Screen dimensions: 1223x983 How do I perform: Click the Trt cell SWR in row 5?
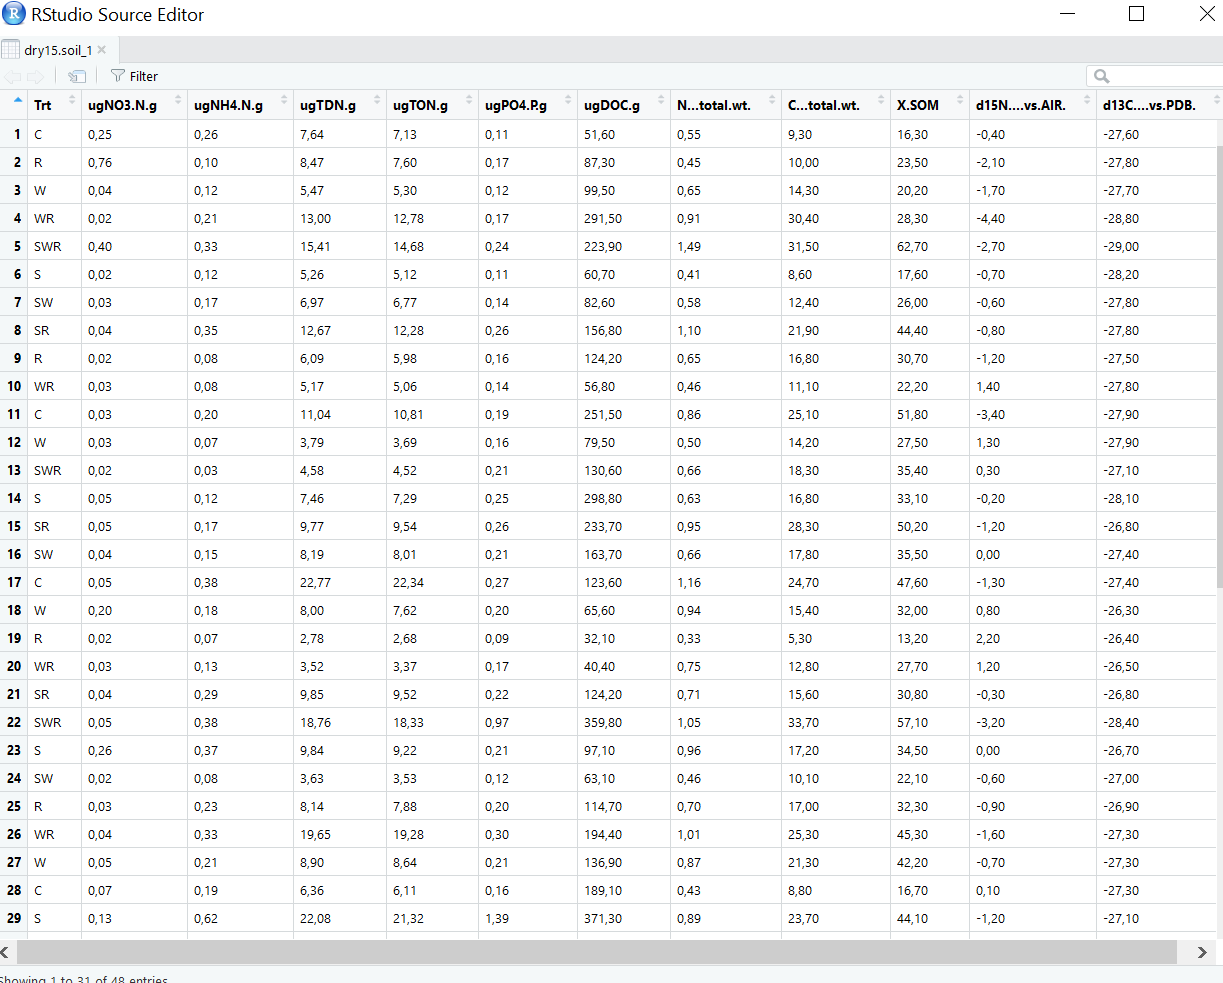[48, 246]
